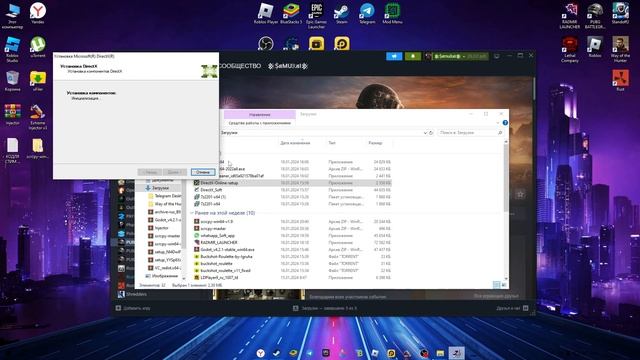Open the Roblox Player desktop shortcut
This screenshot has height=360, width=640.
click(x=266, y=13)
